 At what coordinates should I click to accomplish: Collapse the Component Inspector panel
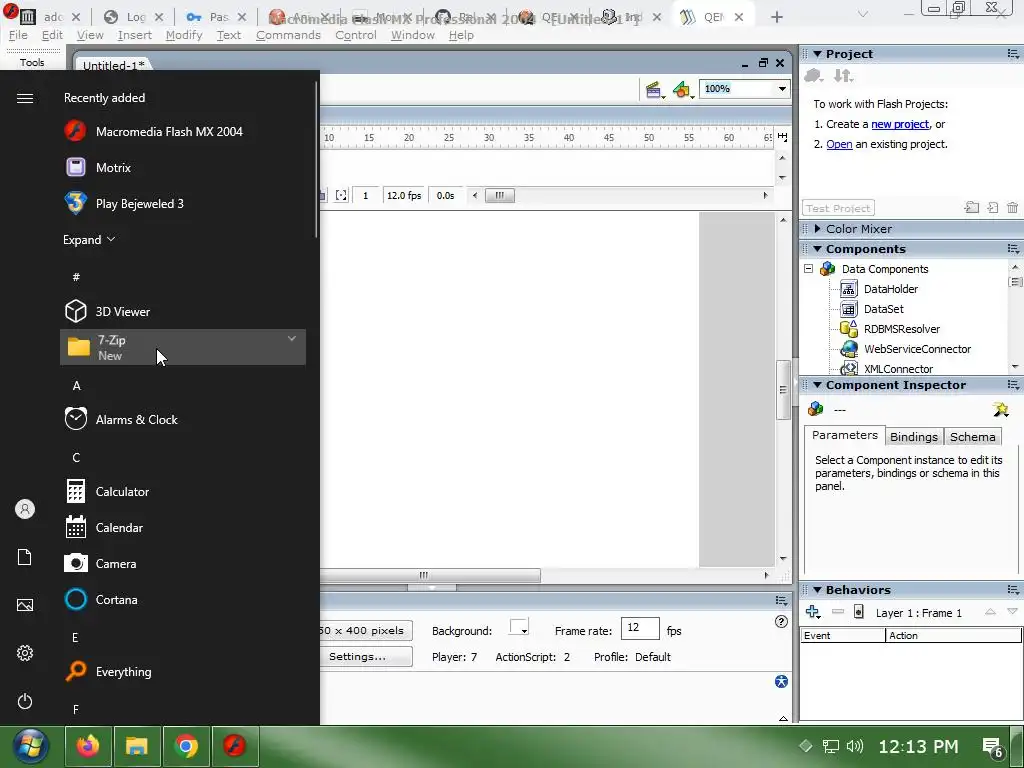(x=817, y=385)
